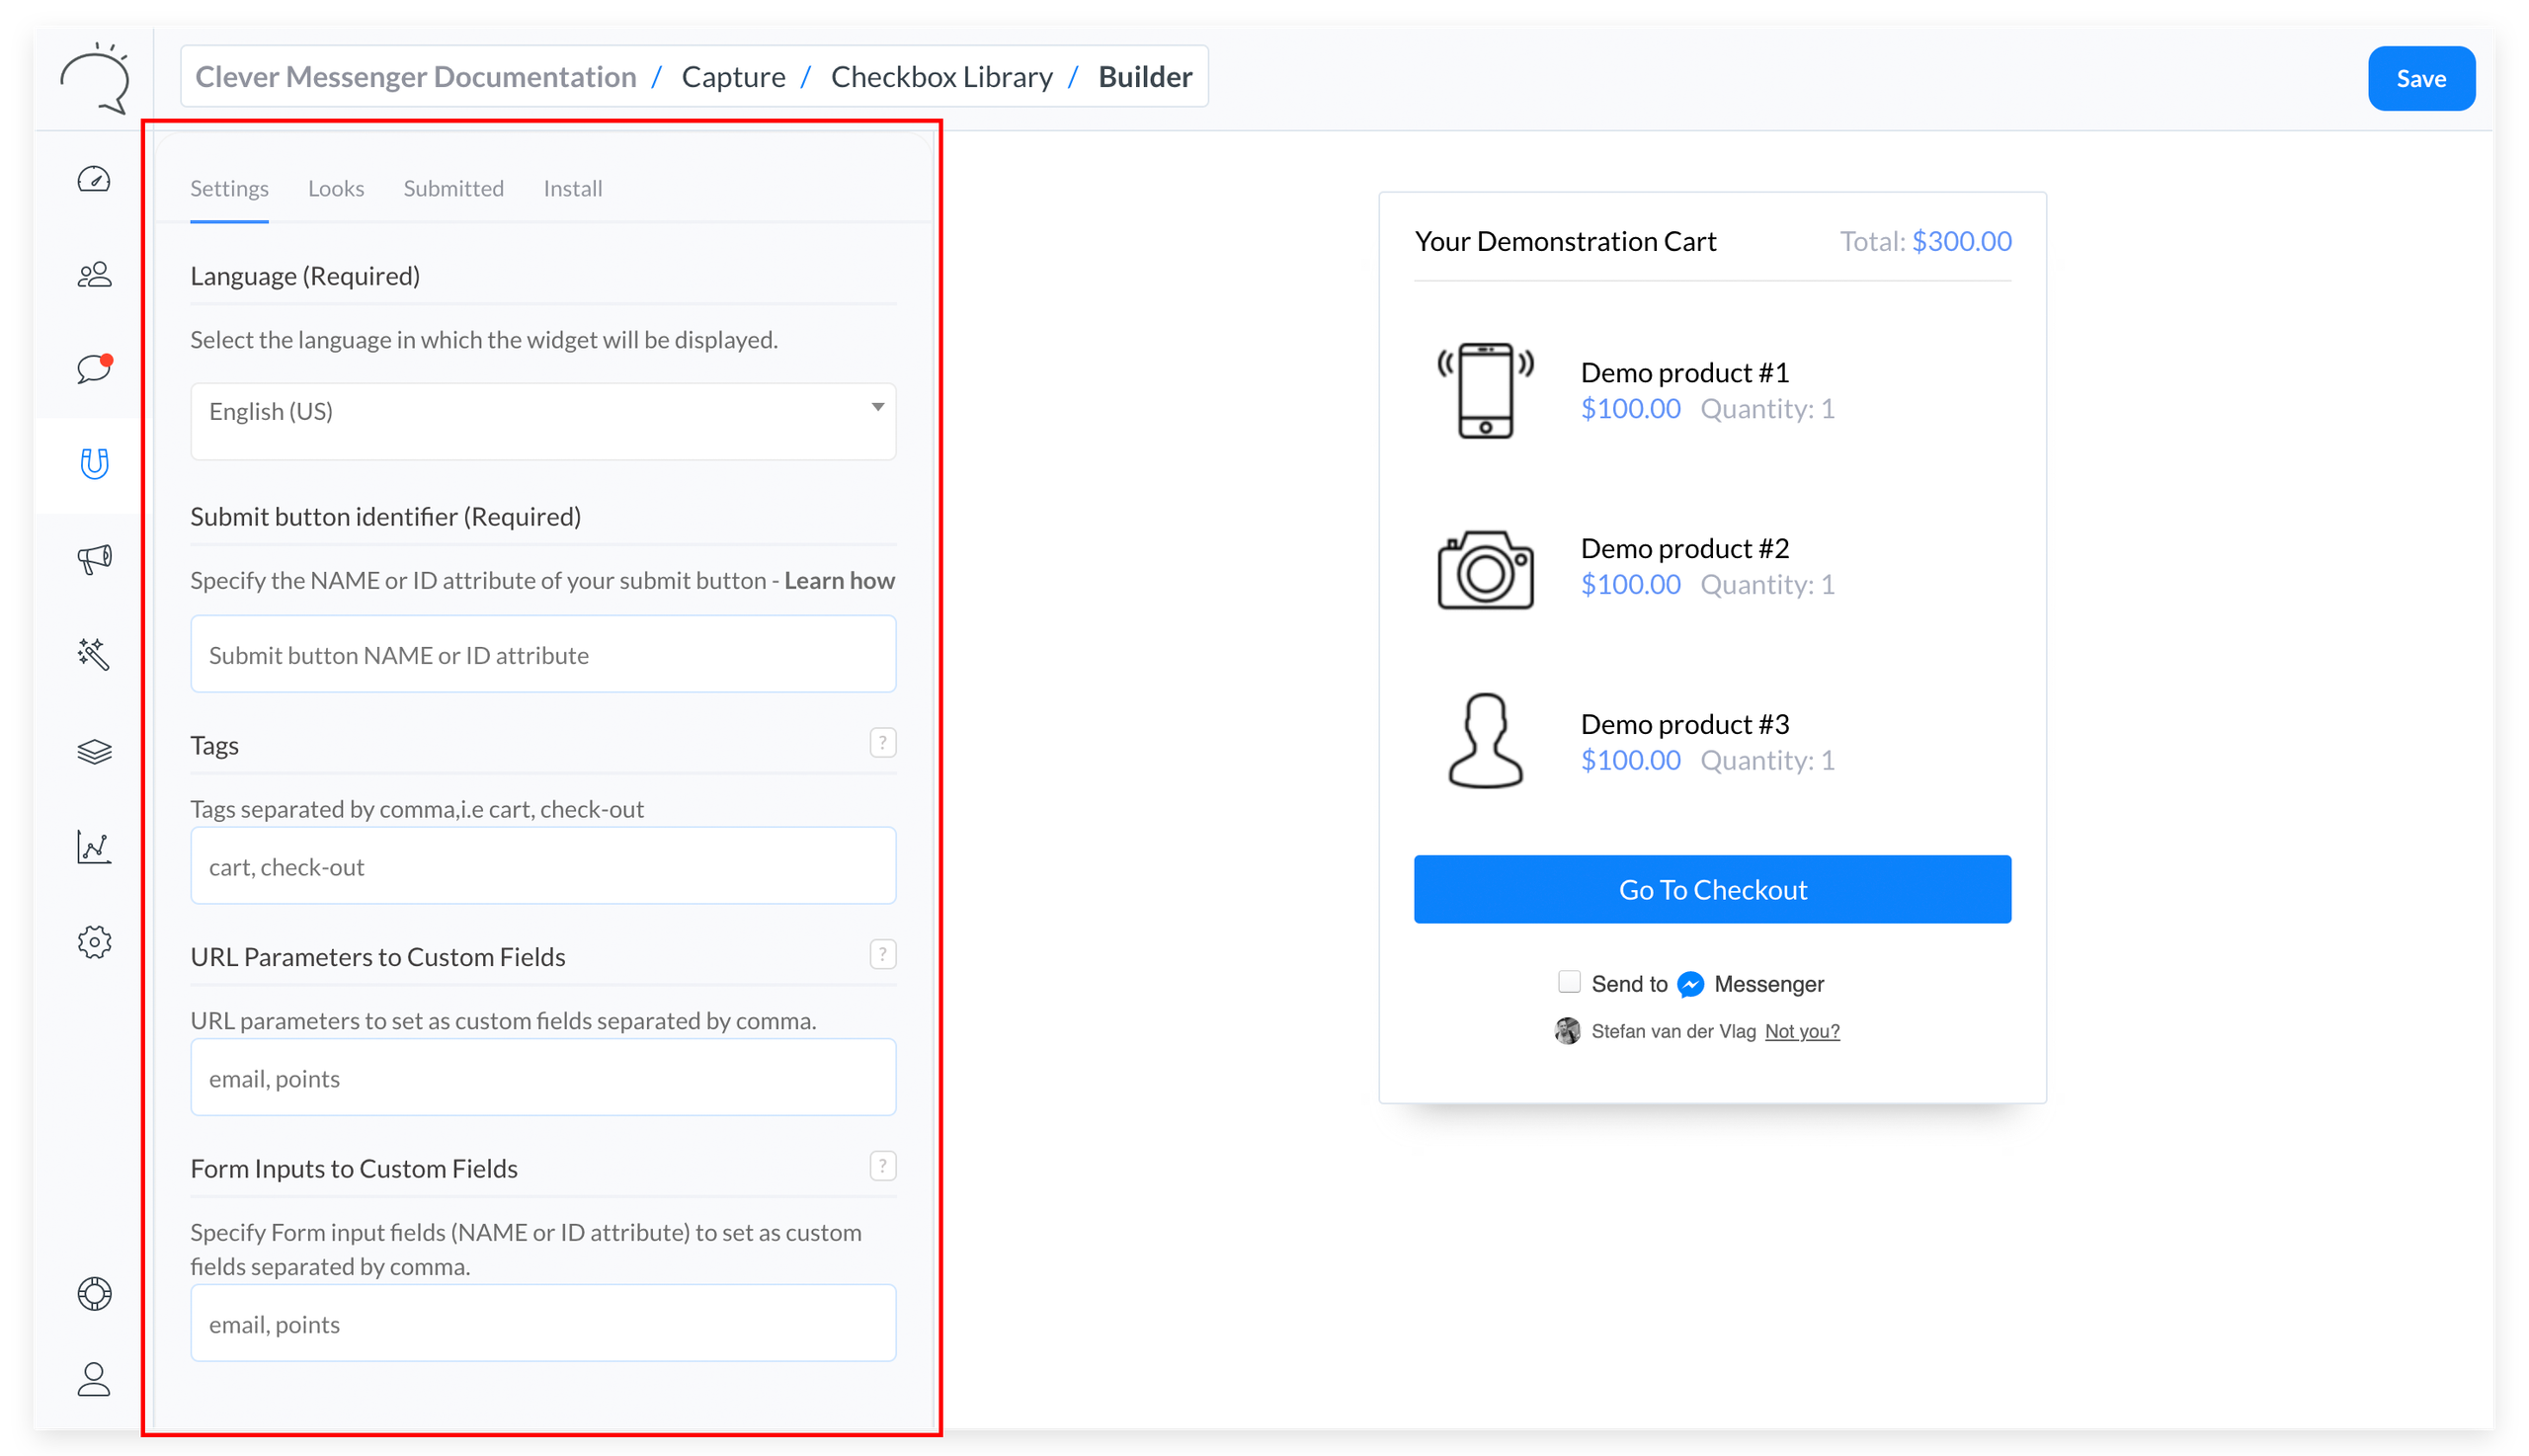Open the magic wand automation icon
Image resolution: width=2529 pixels, height=1456 pixels.
pyautogui.click(x=94, y=654)
